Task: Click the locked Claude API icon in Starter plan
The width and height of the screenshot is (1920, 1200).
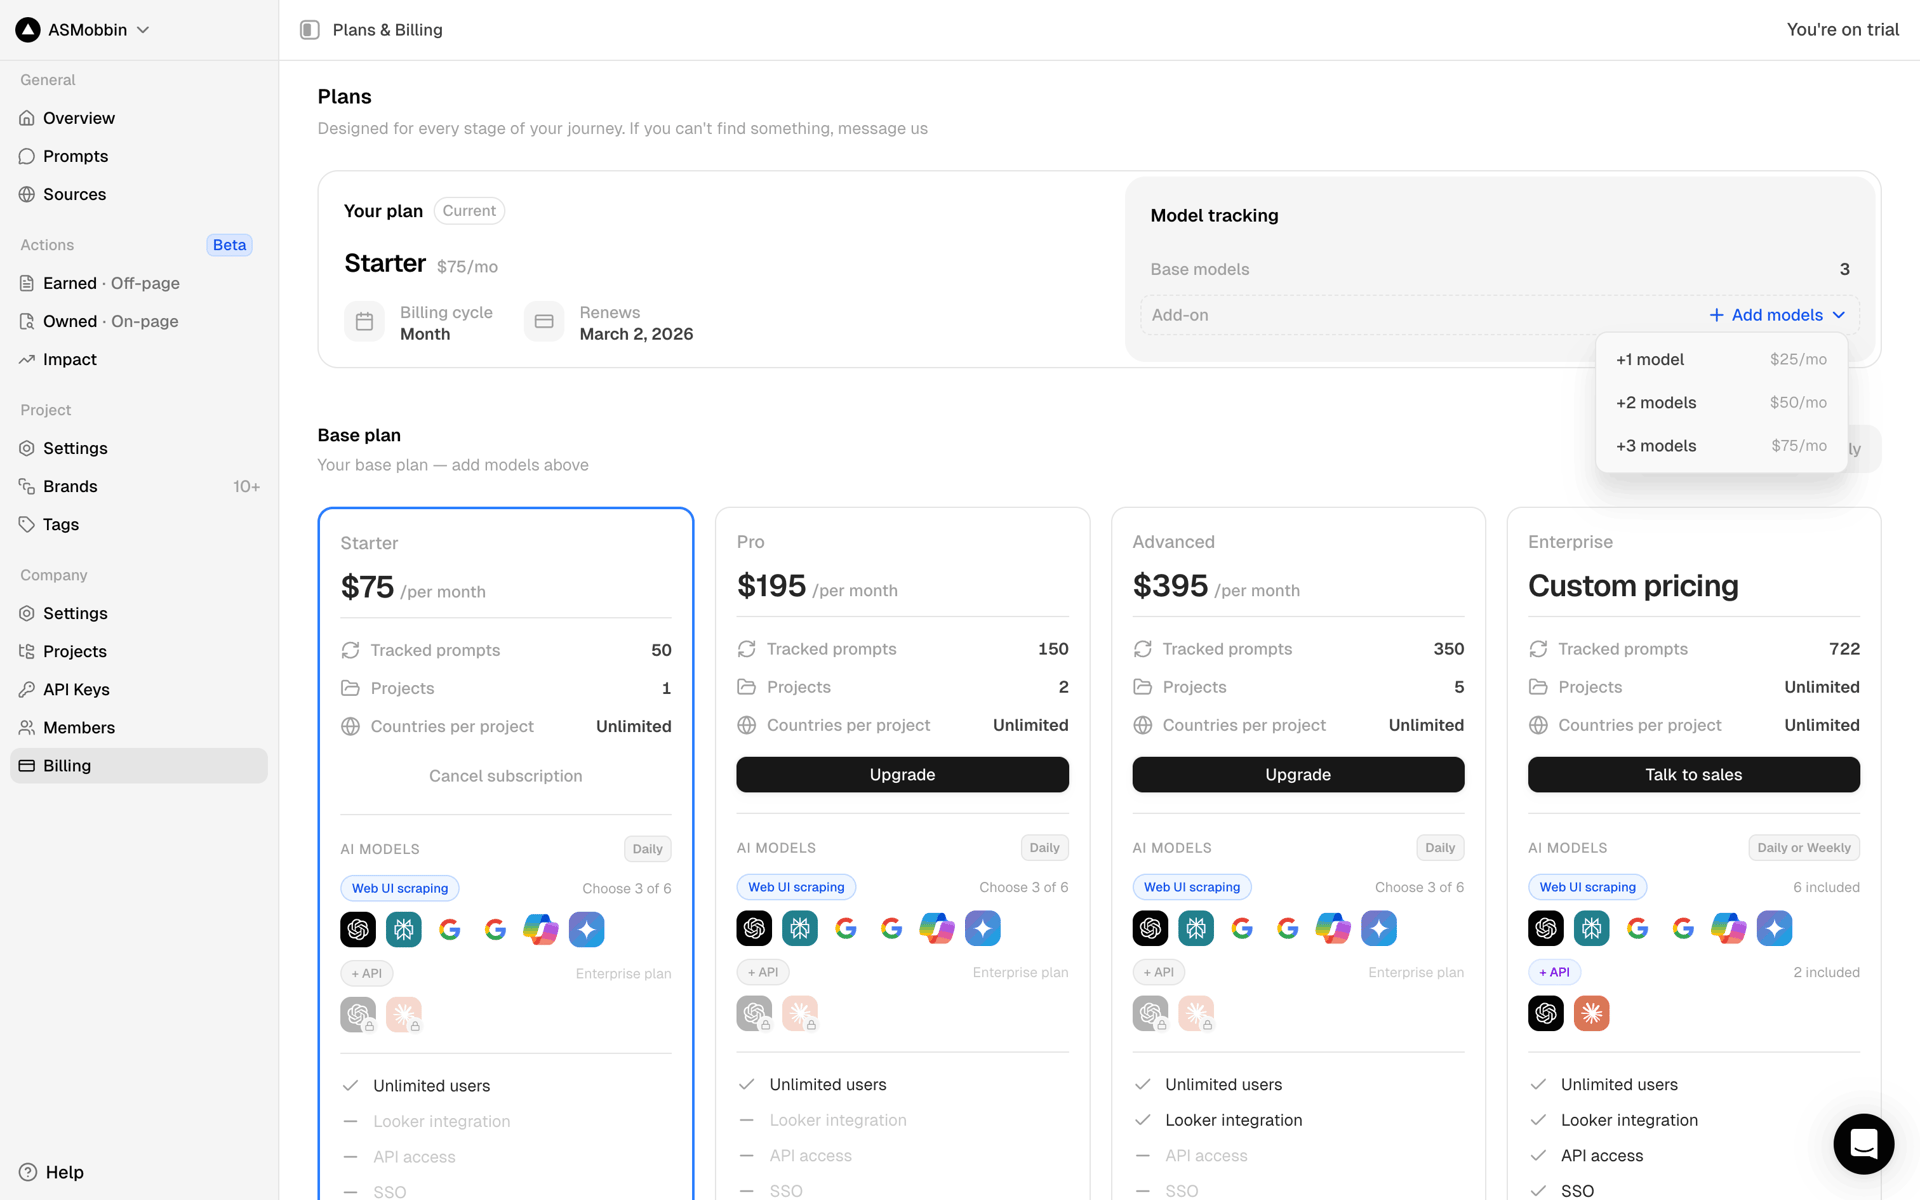Action: tap(404, 1015)
